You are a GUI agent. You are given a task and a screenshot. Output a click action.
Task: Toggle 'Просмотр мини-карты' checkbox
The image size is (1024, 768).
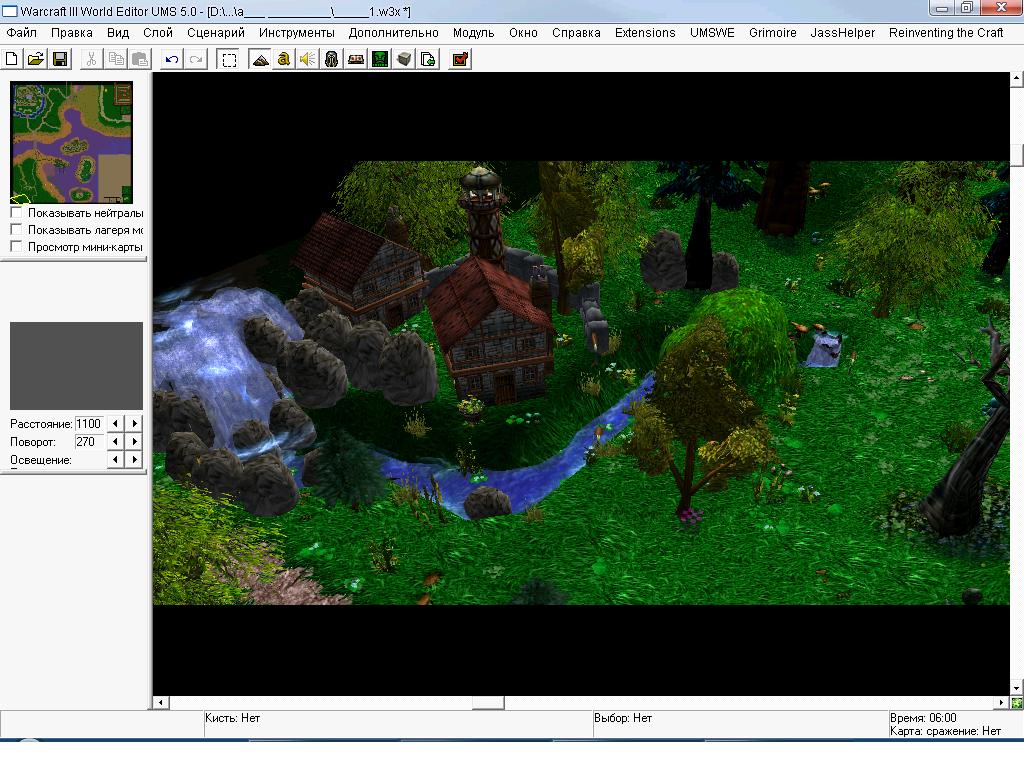16,246
